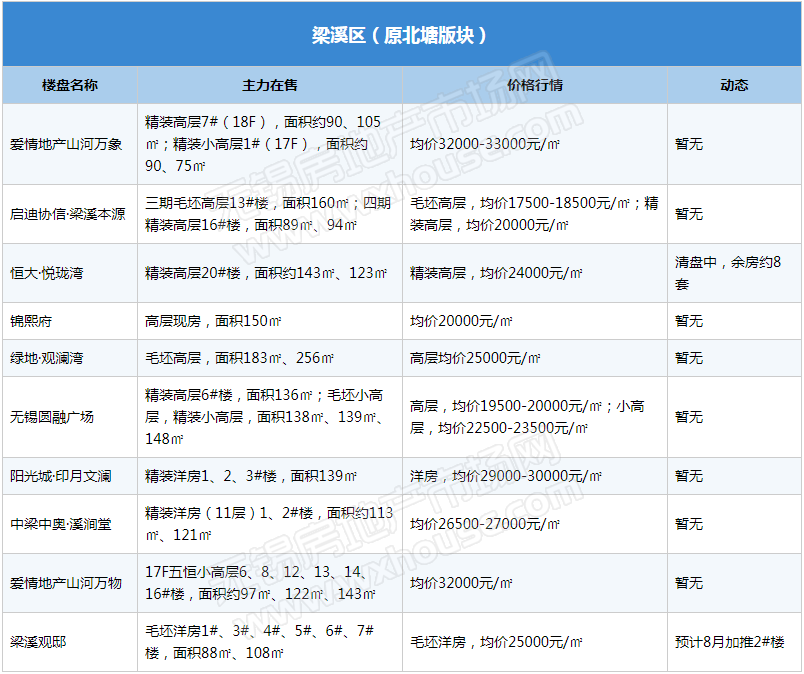Click the 启迪协信·梁溪本源 project name

[x=68, y=214]
